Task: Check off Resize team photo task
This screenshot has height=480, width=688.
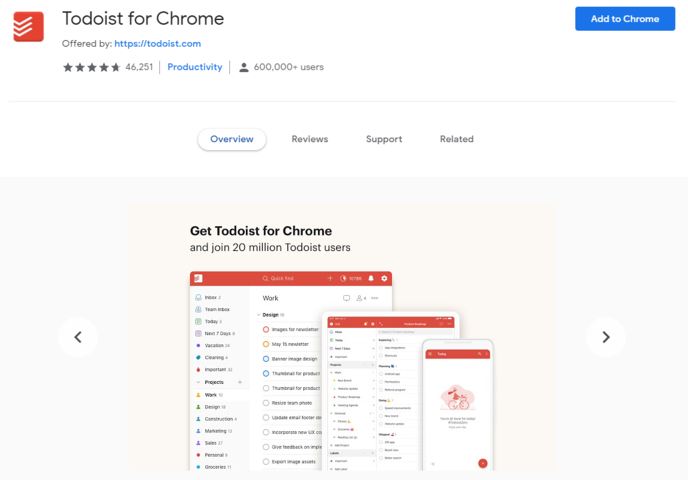Action: pyautogui.click(x=266, y=403)
